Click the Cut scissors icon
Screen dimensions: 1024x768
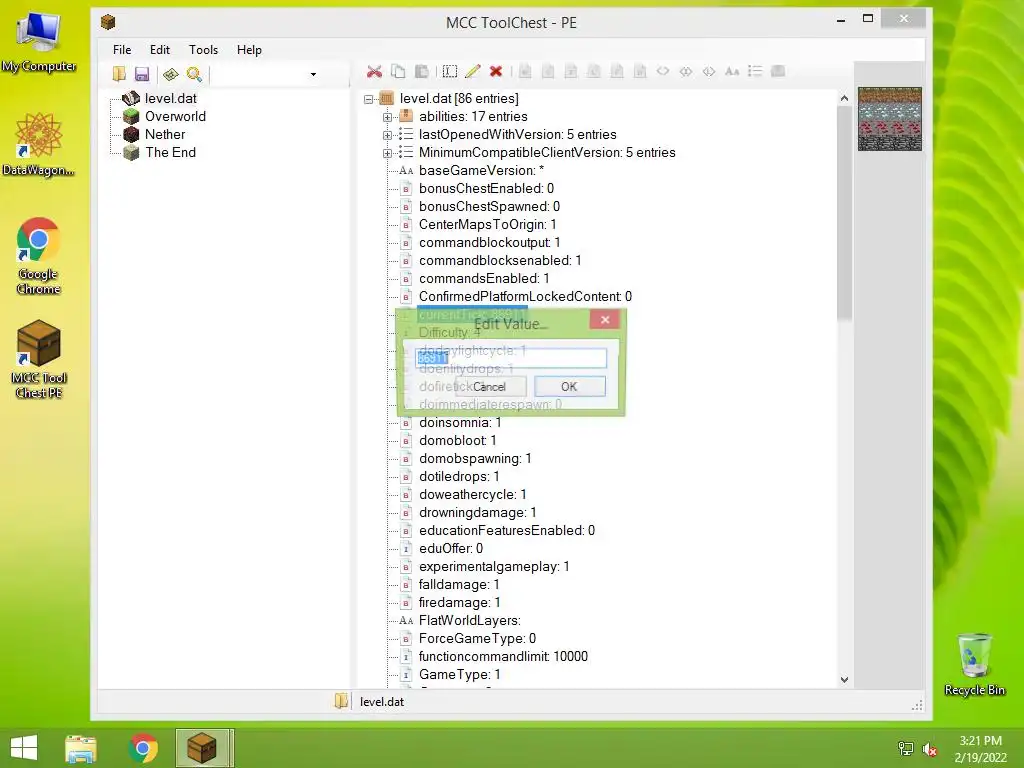point(374,71)
